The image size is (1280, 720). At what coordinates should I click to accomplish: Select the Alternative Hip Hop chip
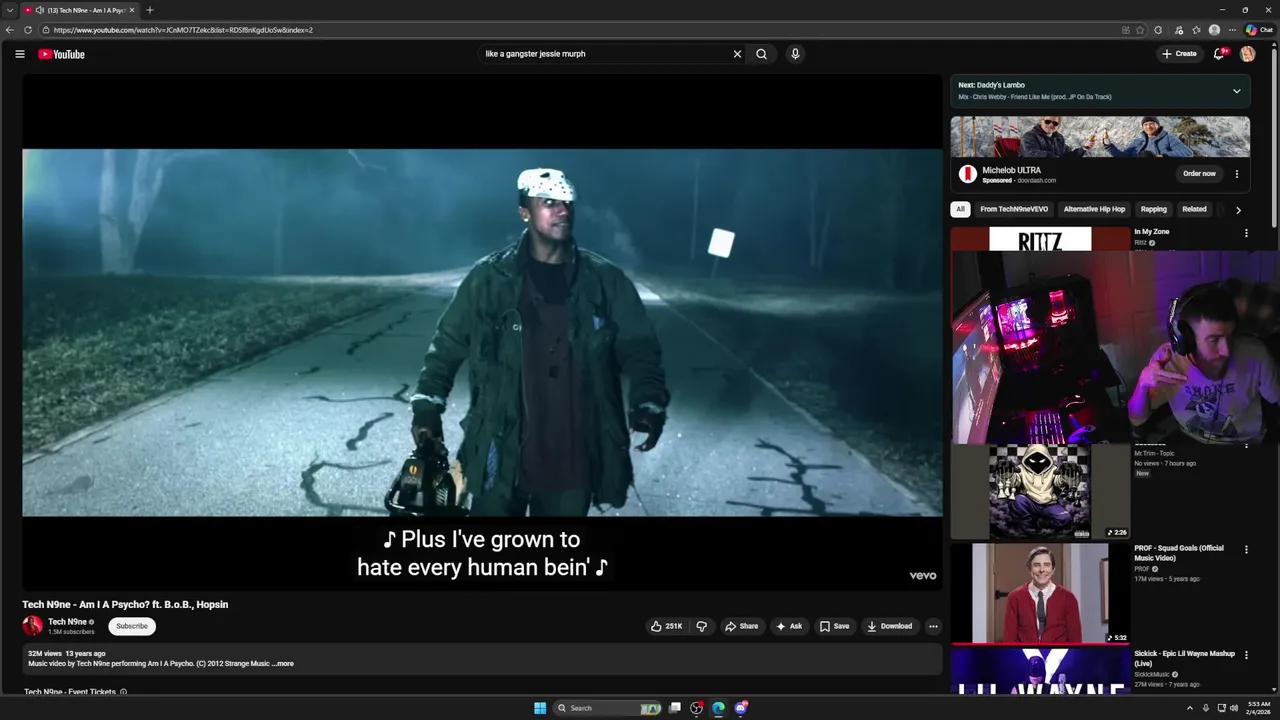[x=1094, y=209]
